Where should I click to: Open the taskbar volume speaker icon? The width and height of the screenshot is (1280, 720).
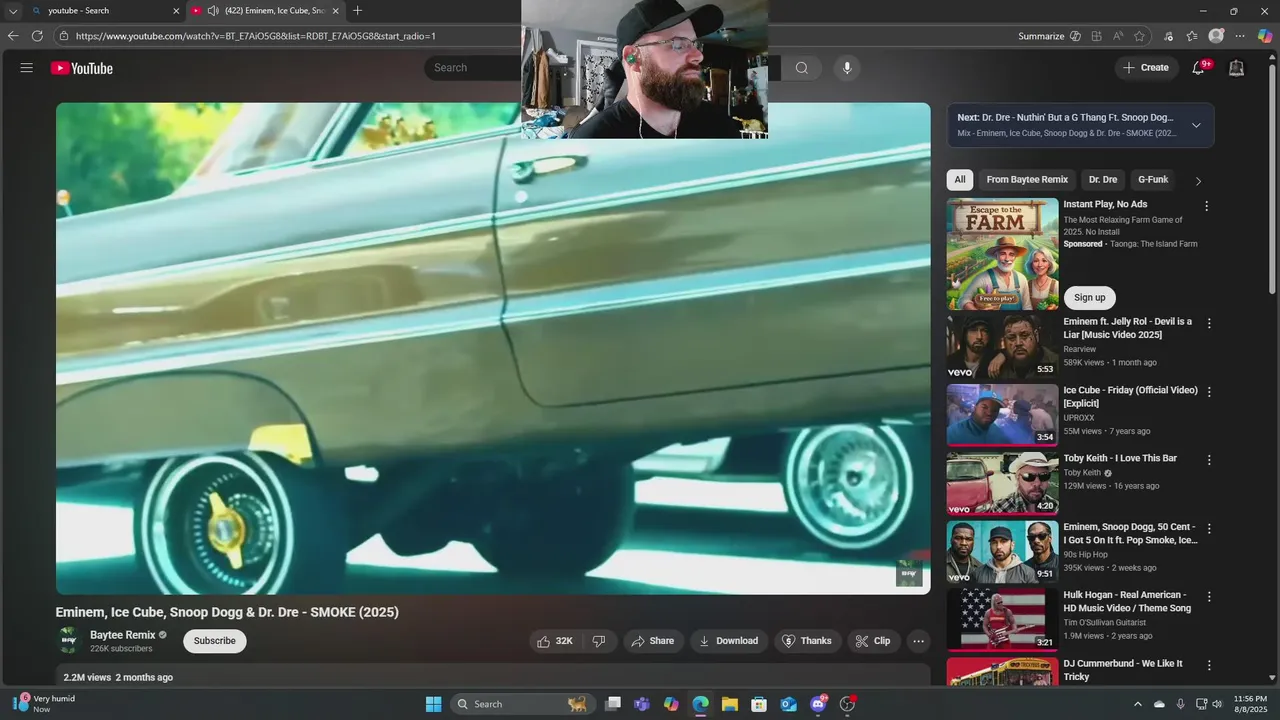[1217, 704]
